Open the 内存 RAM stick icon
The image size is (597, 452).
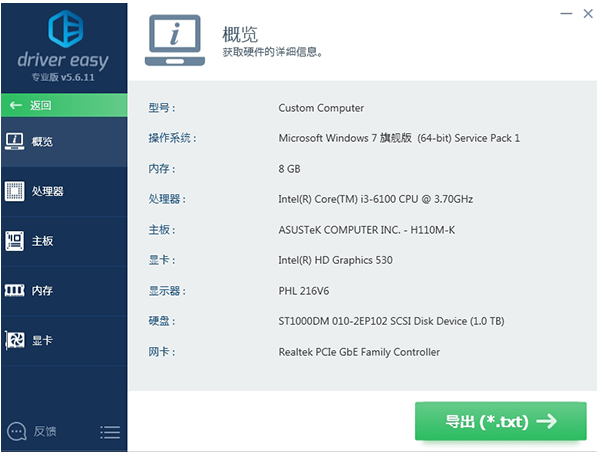[14, 291]
